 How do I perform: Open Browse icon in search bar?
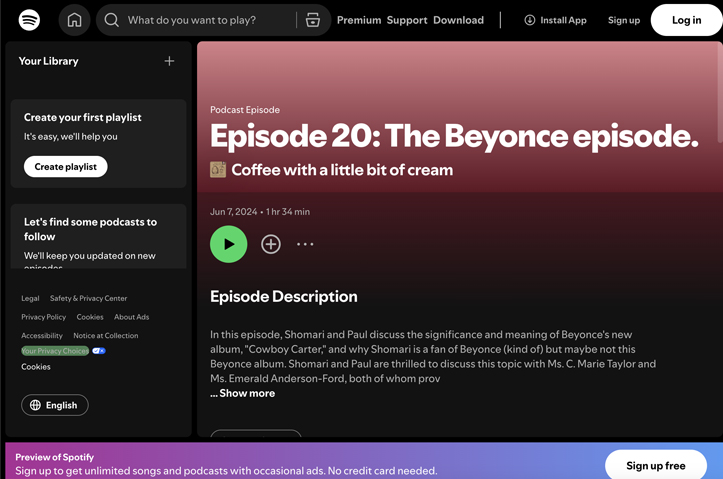313,20
